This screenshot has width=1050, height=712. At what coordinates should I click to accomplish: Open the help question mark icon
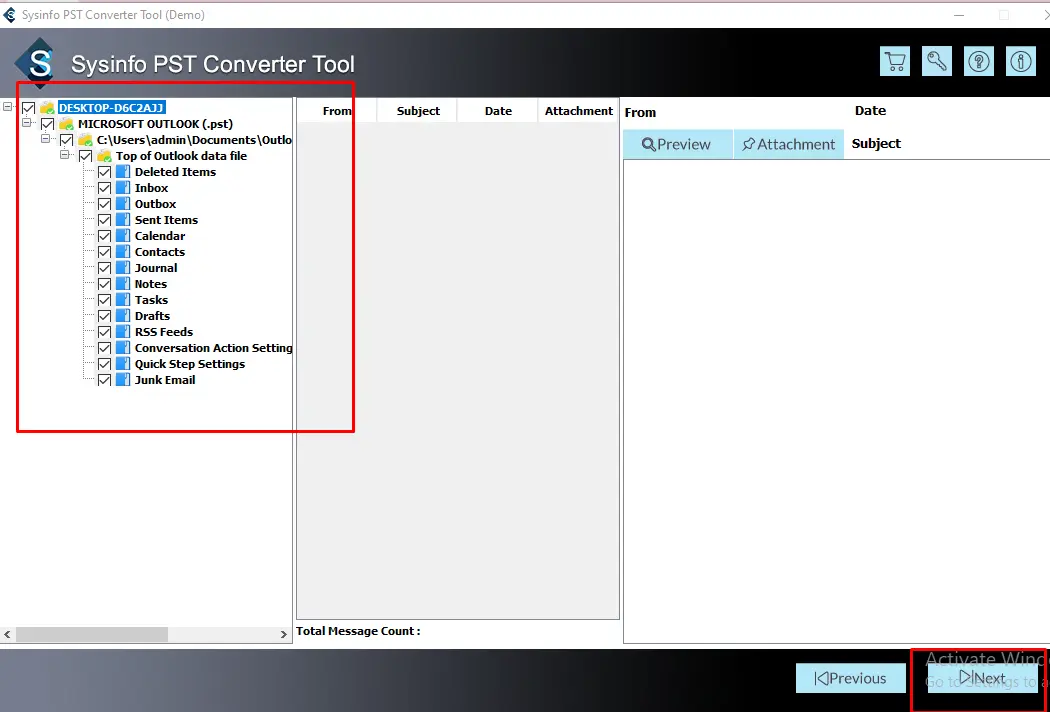pos(978,62)
